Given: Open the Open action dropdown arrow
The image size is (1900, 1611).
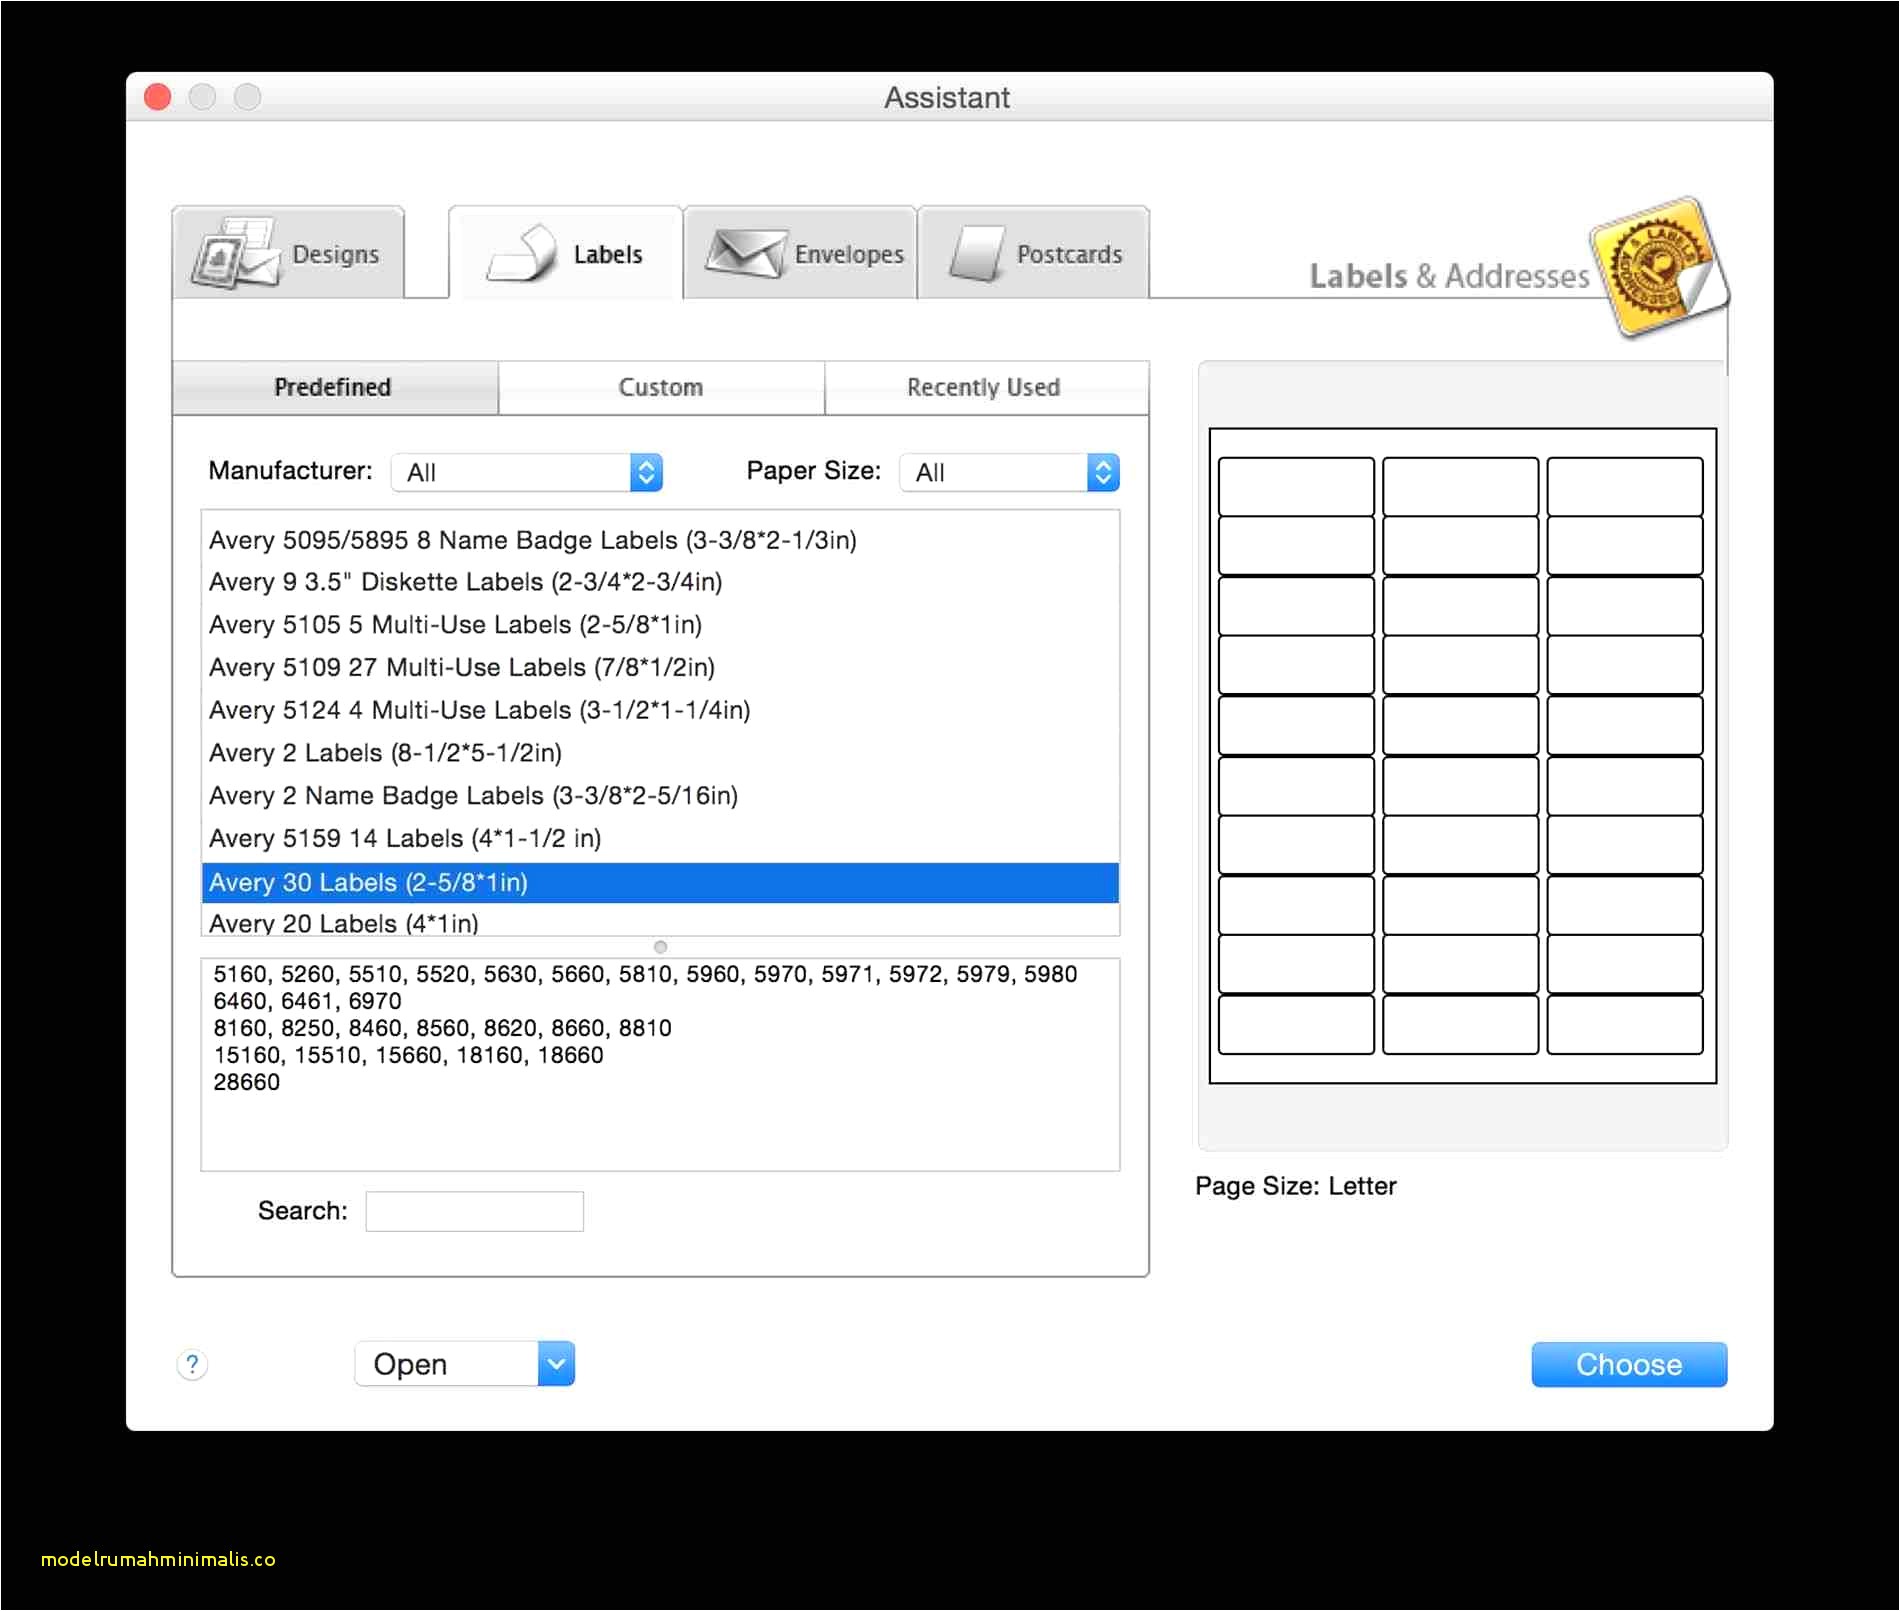Looking at the screenshot, I should [556, 1364].
